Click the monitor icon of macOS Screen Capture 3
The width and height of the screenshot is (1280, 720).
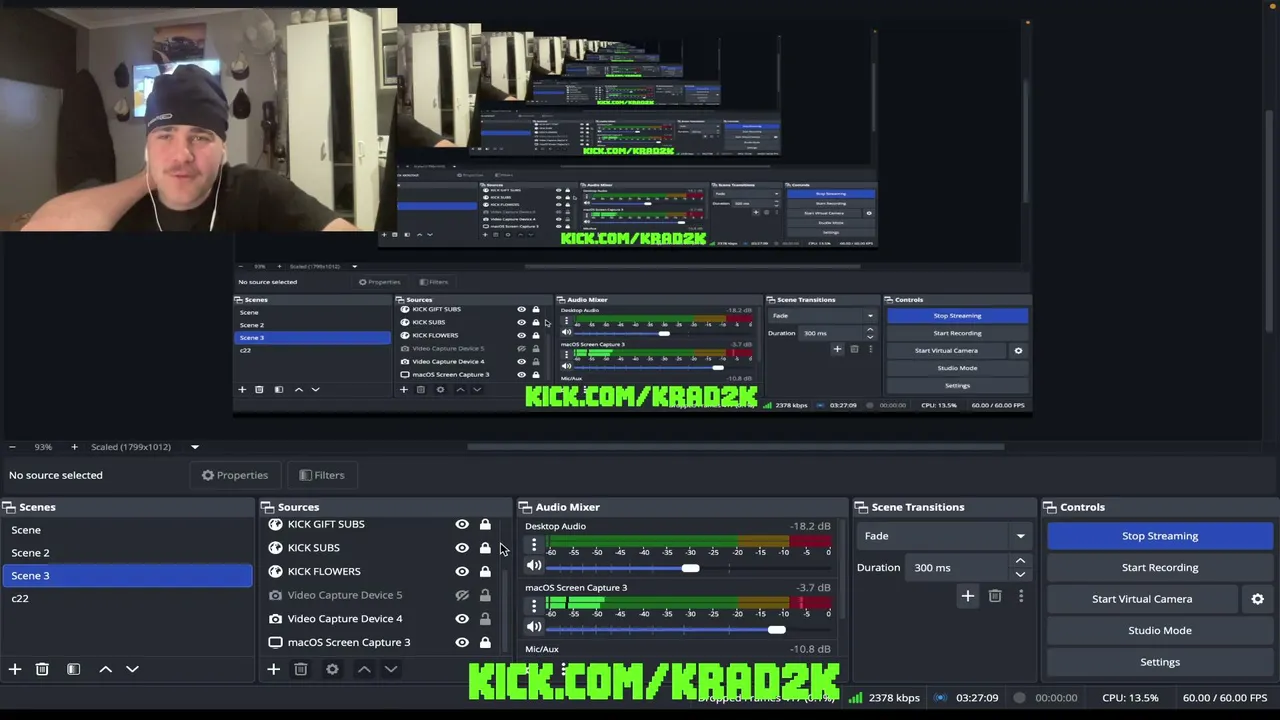click(x=275, y=642)
